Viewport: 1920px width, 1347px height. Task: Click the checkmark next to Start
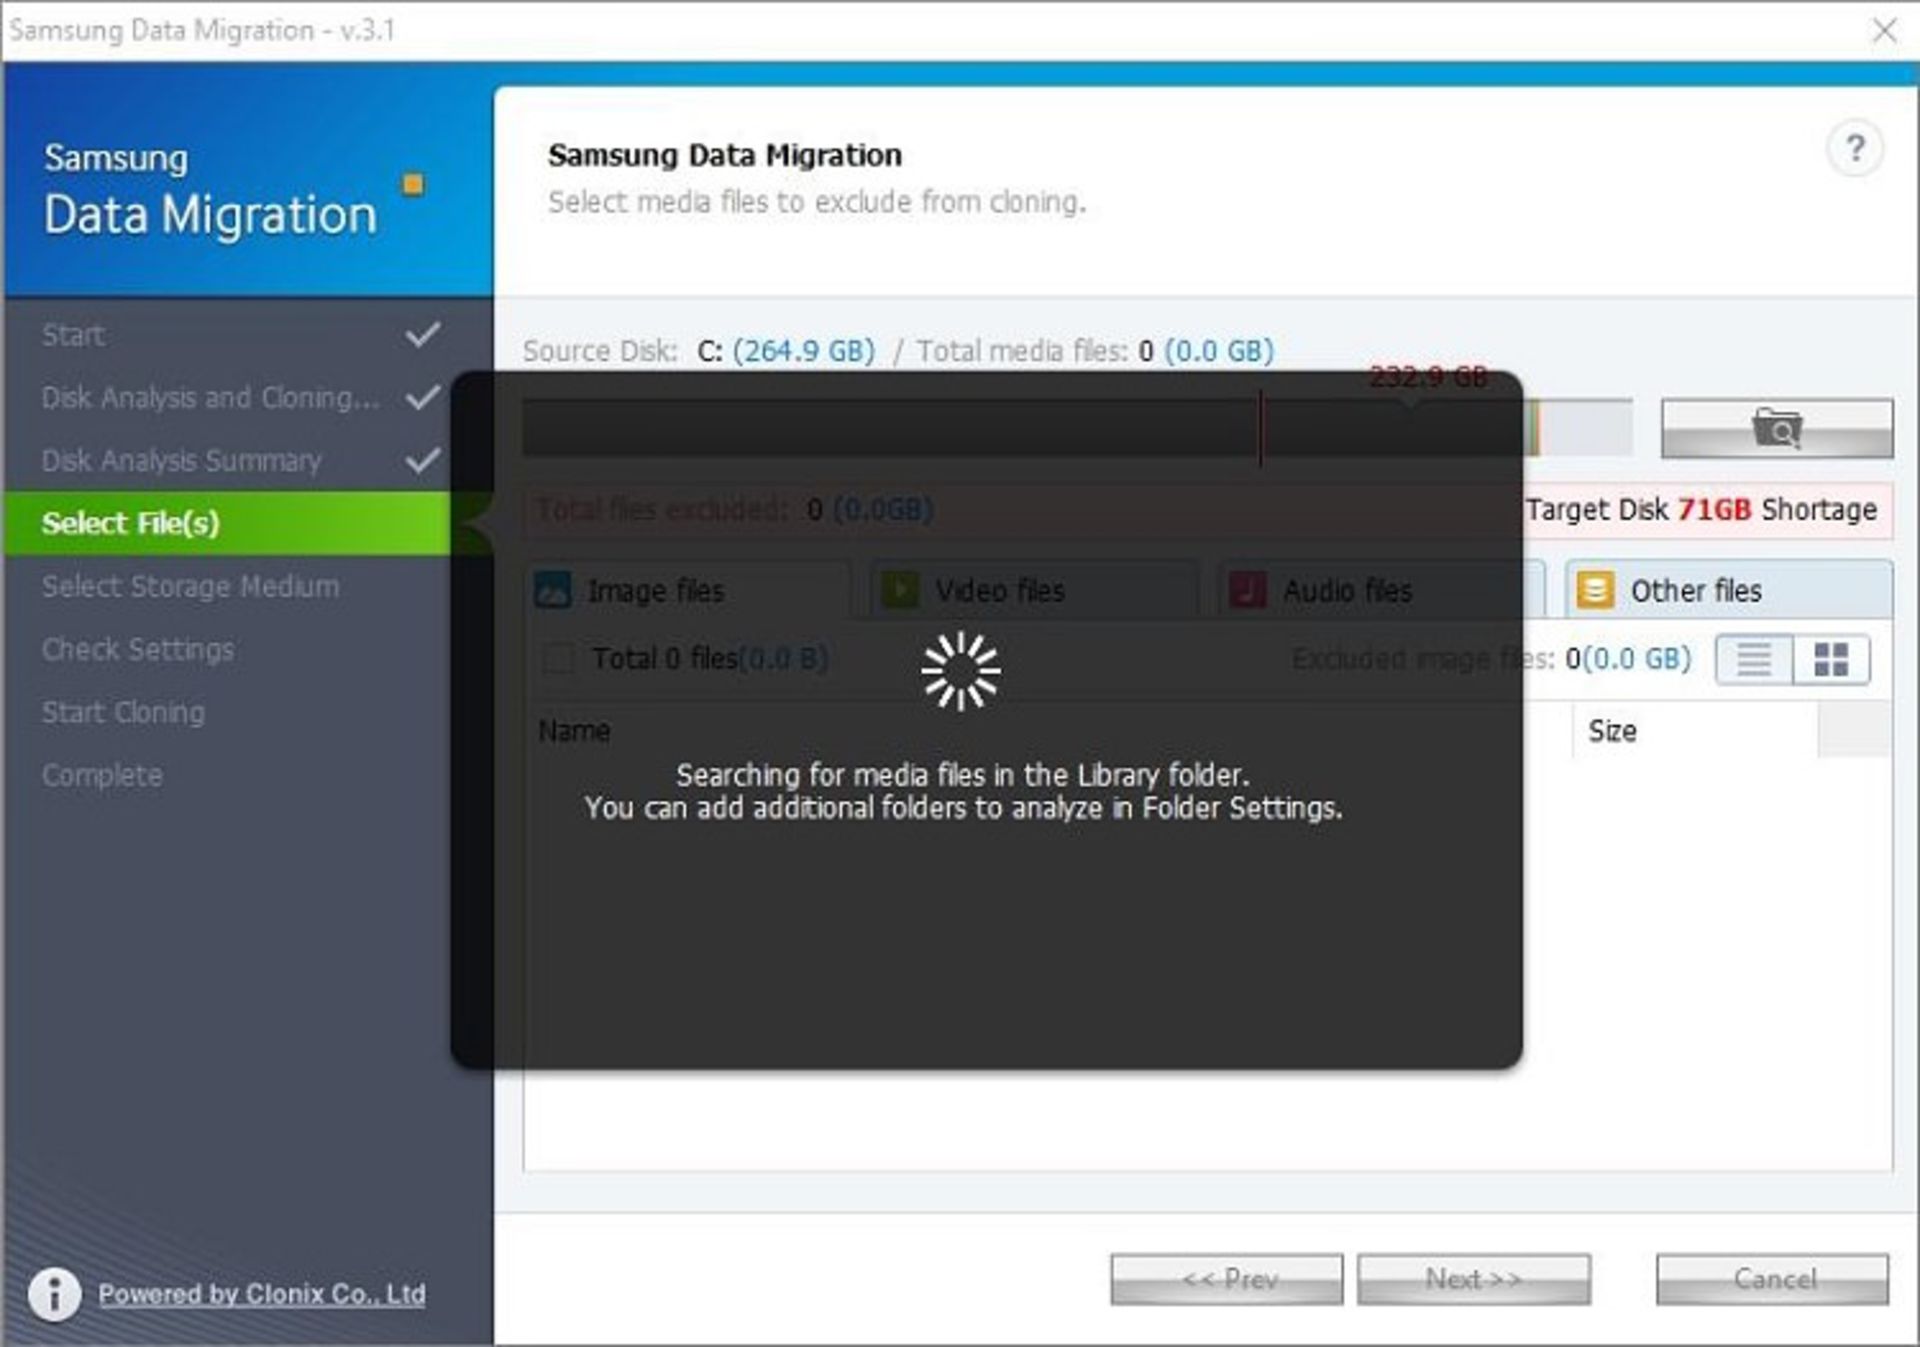(423, 334)
